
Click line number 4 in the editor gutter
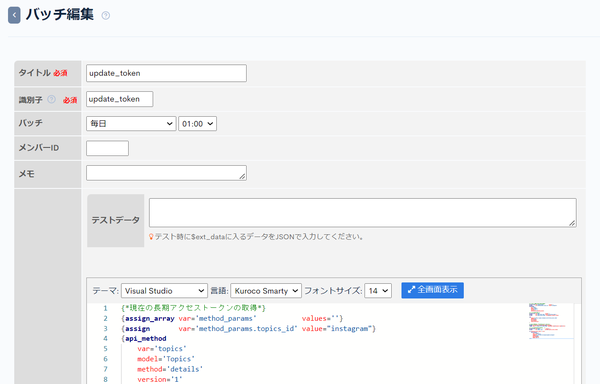click(x=105, y=338)
